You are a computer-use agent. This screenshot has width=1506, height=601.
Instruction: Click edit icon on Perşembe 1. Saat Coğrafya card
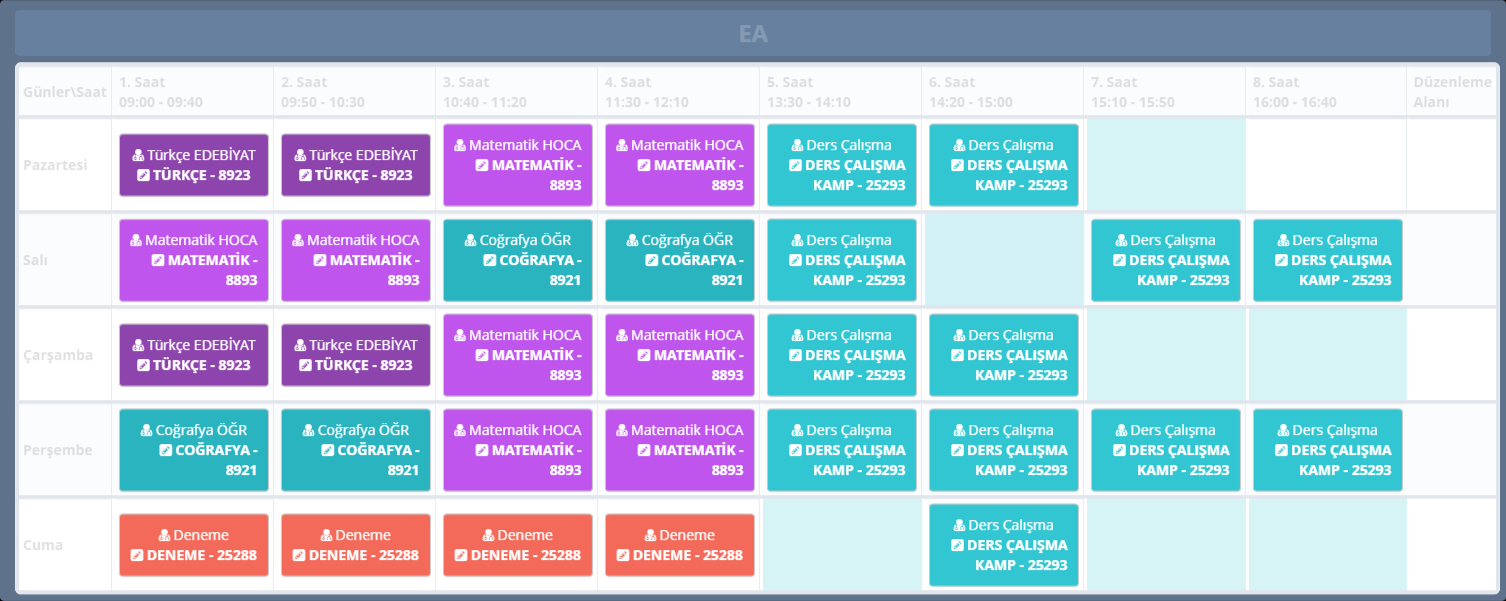[x=166, y=450]
